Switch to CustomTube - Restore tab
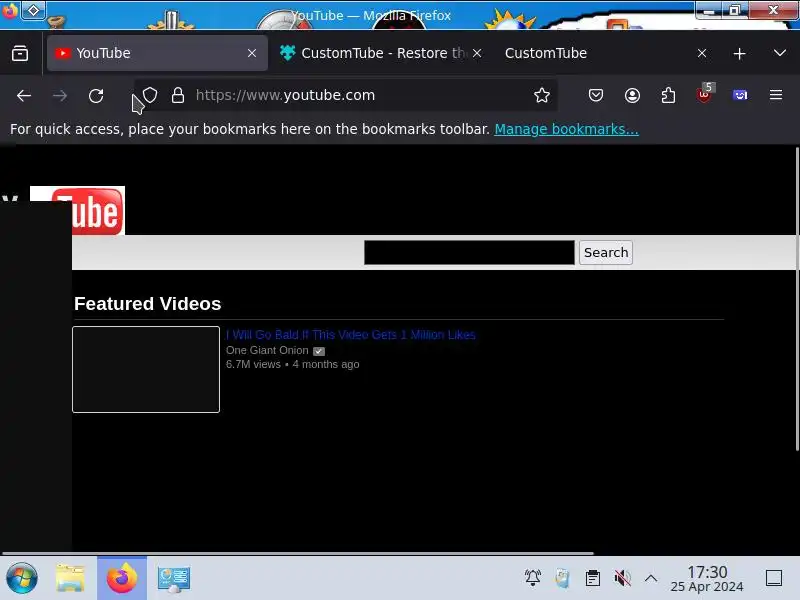Image resolution: width=800 pixels, height=600 pixels. pyautogui.click(x=381, y=53)
